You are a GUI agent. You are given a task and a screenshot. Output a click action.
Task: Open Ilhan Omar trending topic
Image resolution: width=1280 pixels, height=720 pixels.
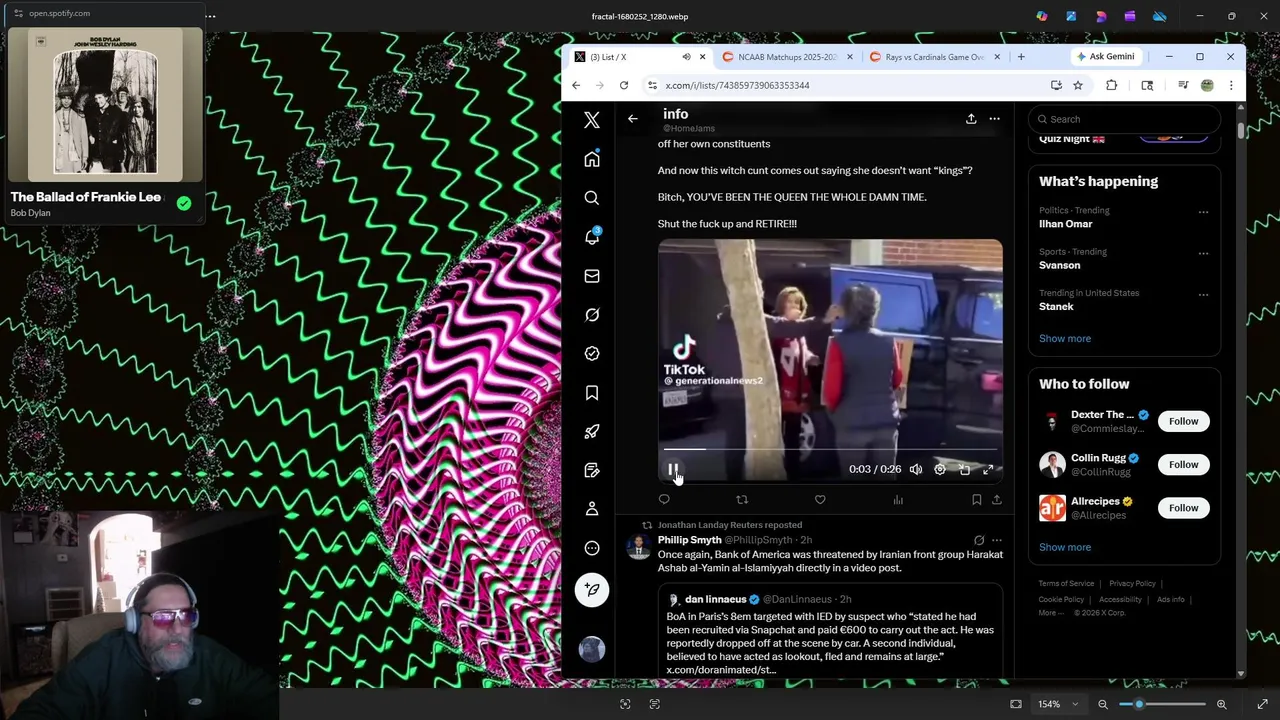[1065, 224]
